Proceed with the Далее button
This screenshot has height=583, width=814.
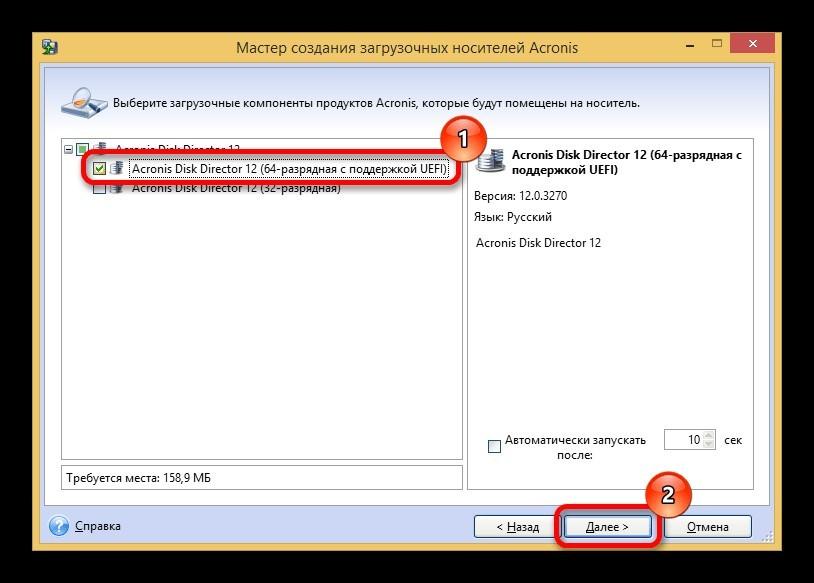pyautogui.click(x=607, y=527)
